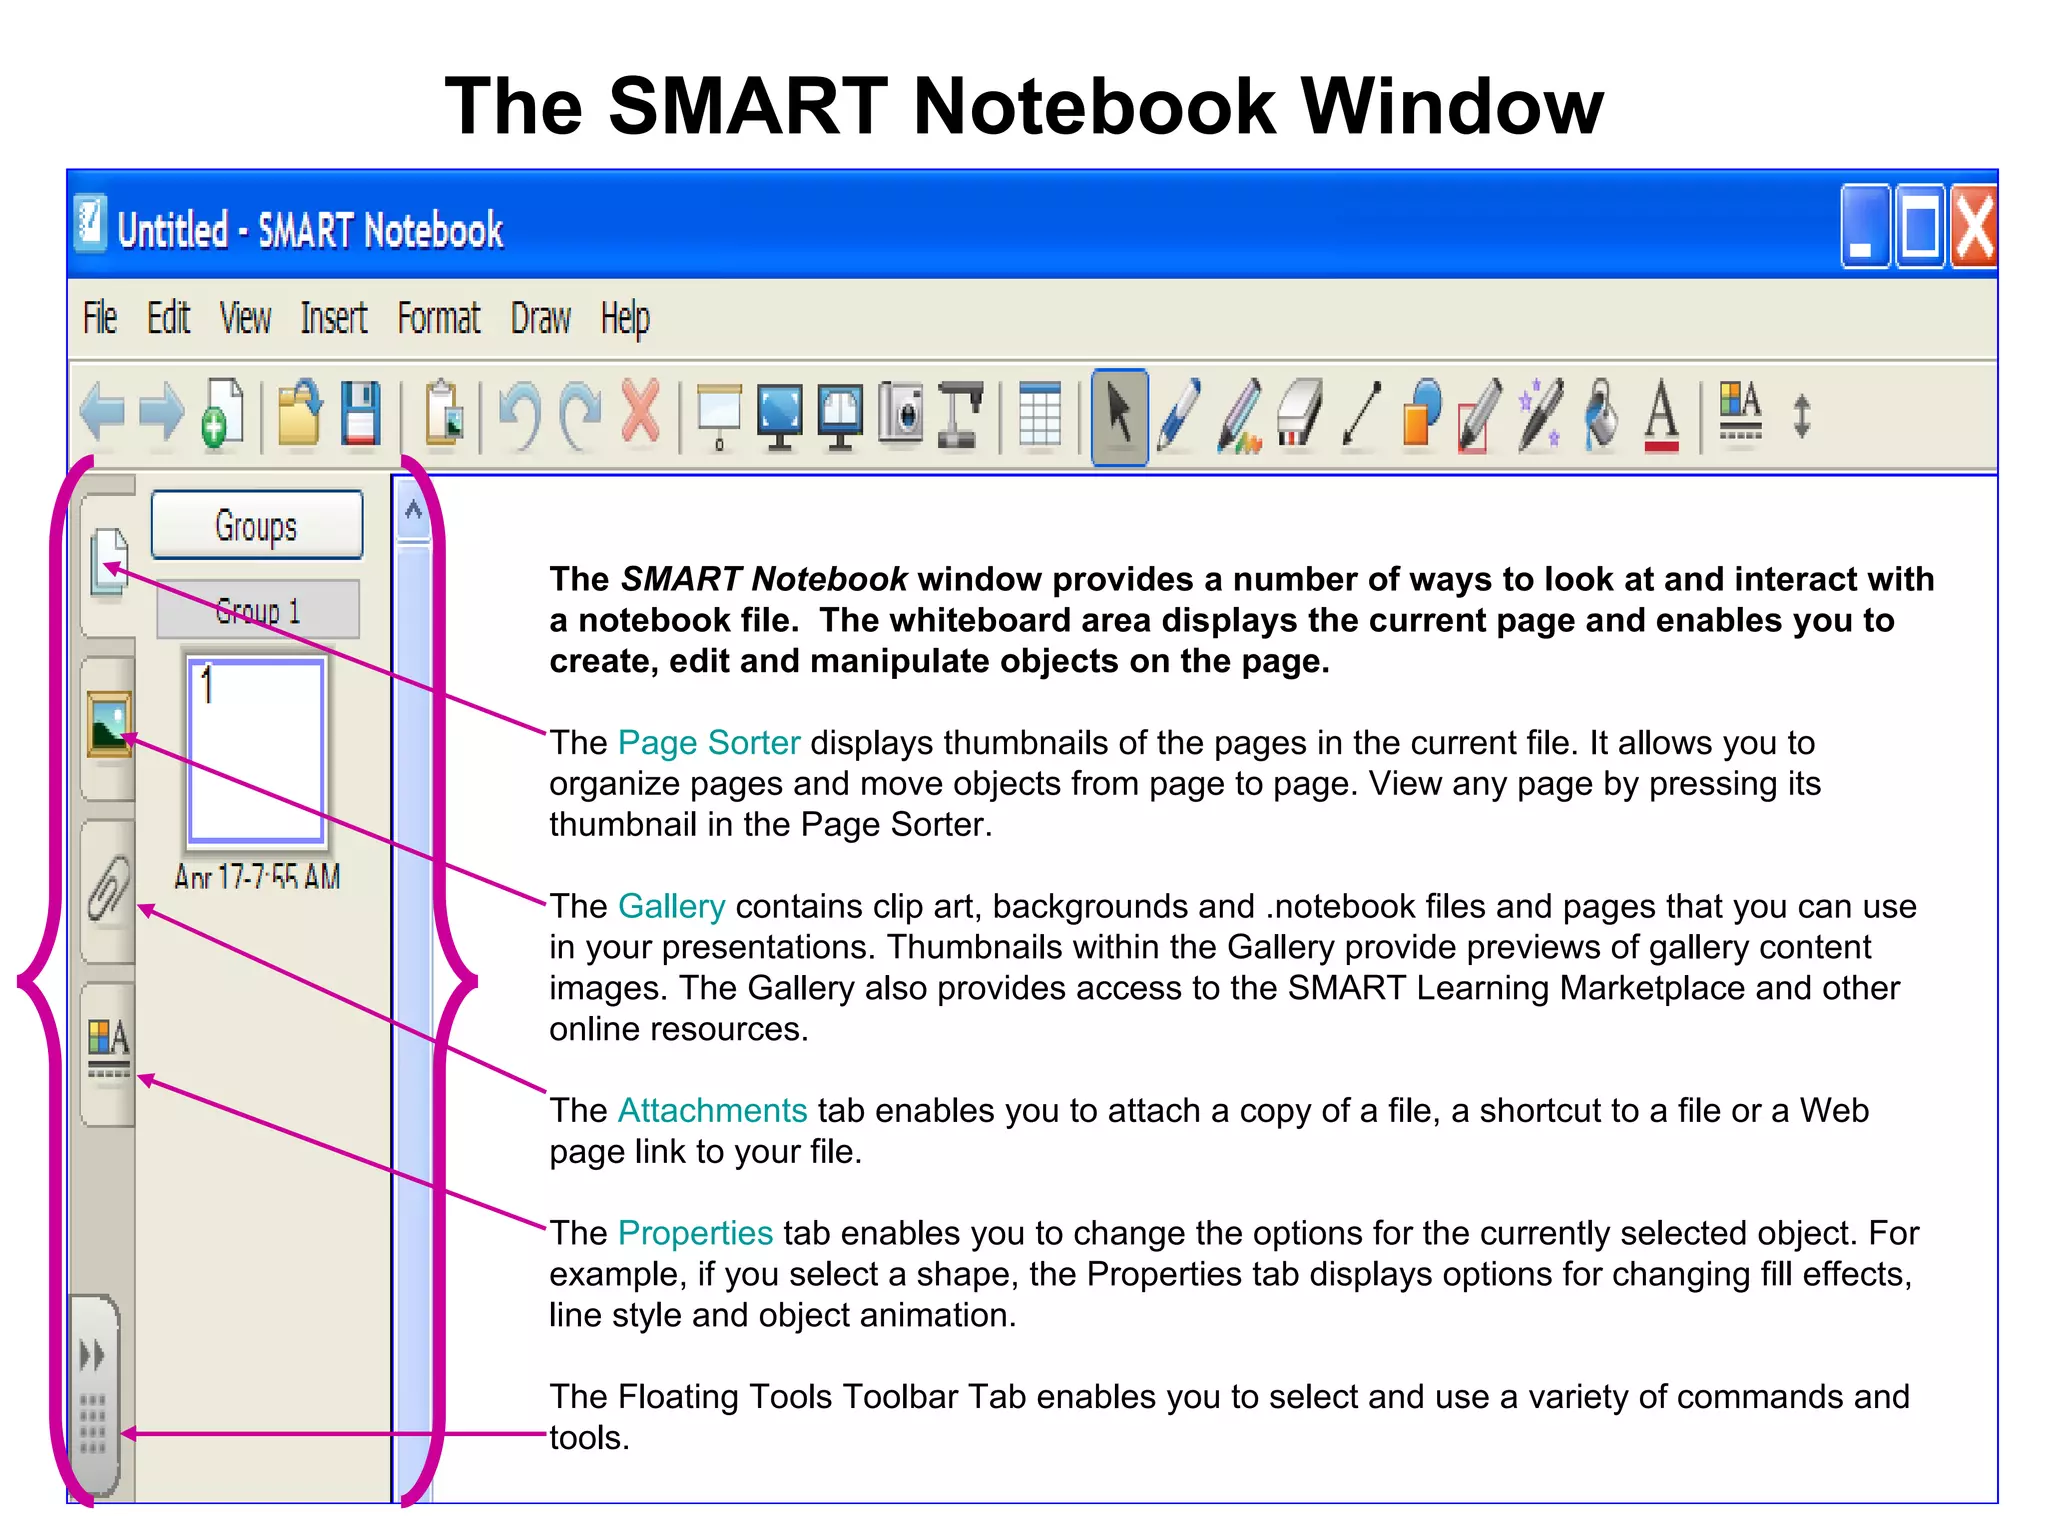
Task: Maximize the SMART Notebook window
Action: tap(1920, 226)
